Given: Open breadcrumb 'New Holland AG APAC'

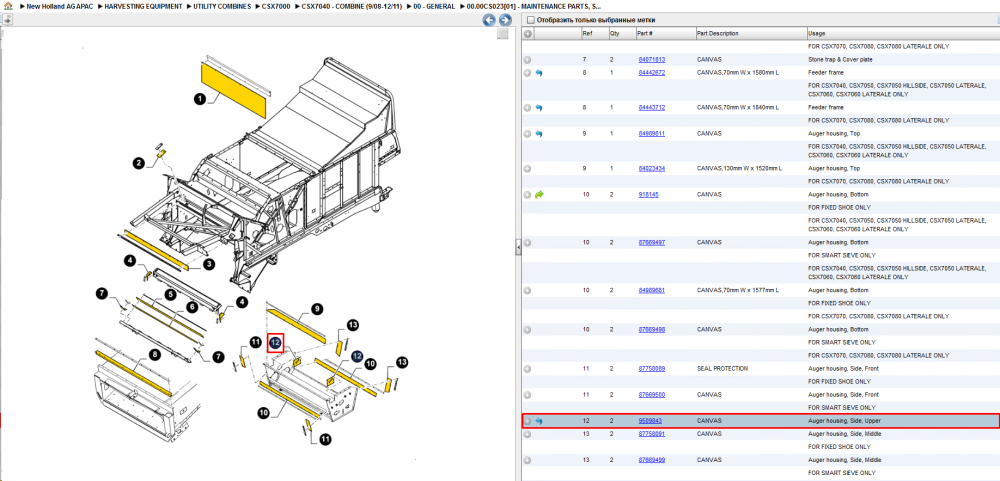Looking at the screenshot, I should coord(61,6).
